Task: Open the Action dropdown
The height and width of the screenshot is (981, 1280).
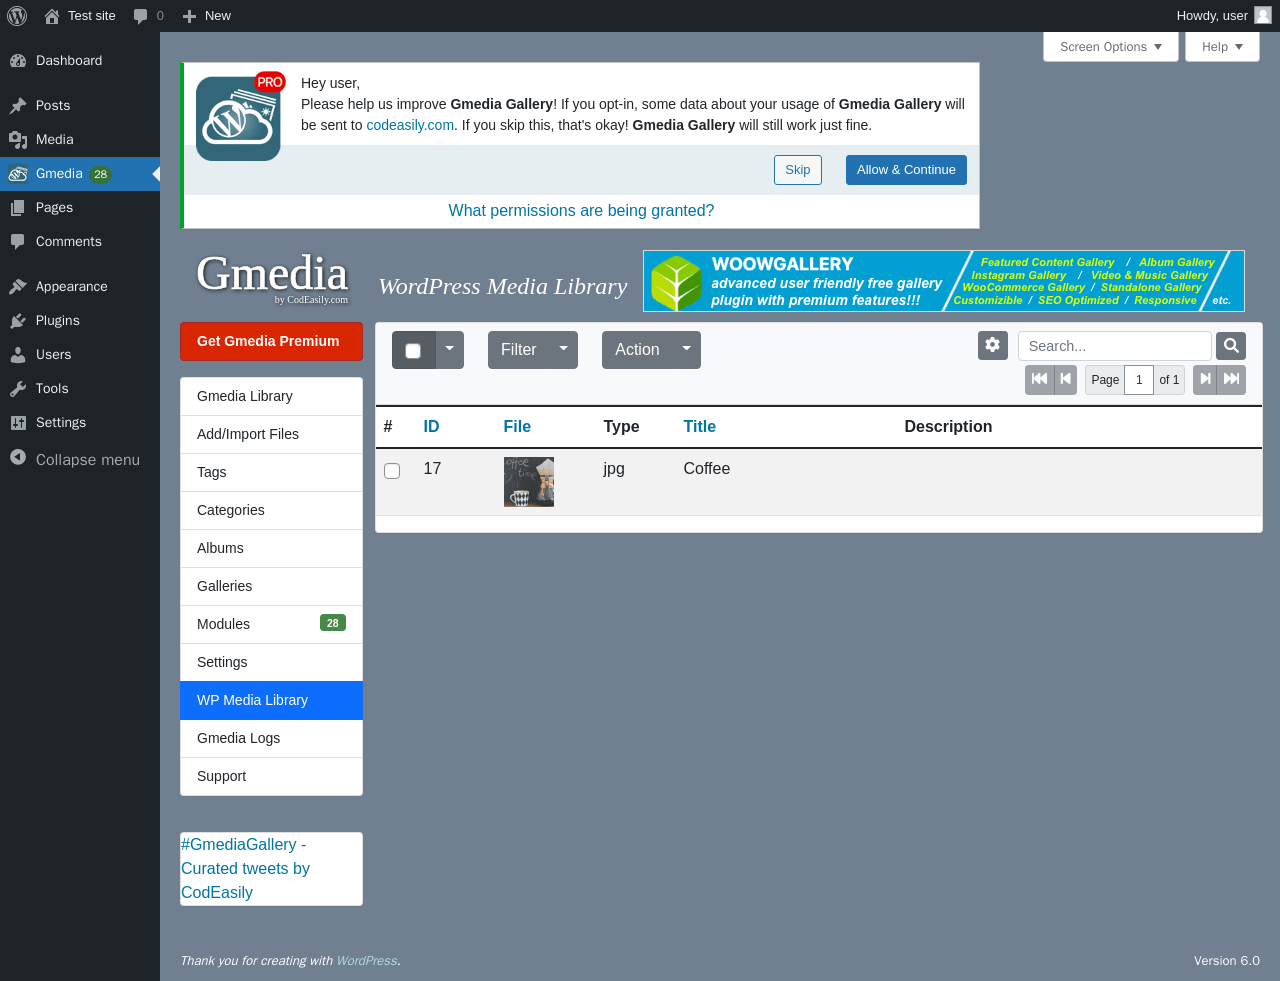Action: 651,350
